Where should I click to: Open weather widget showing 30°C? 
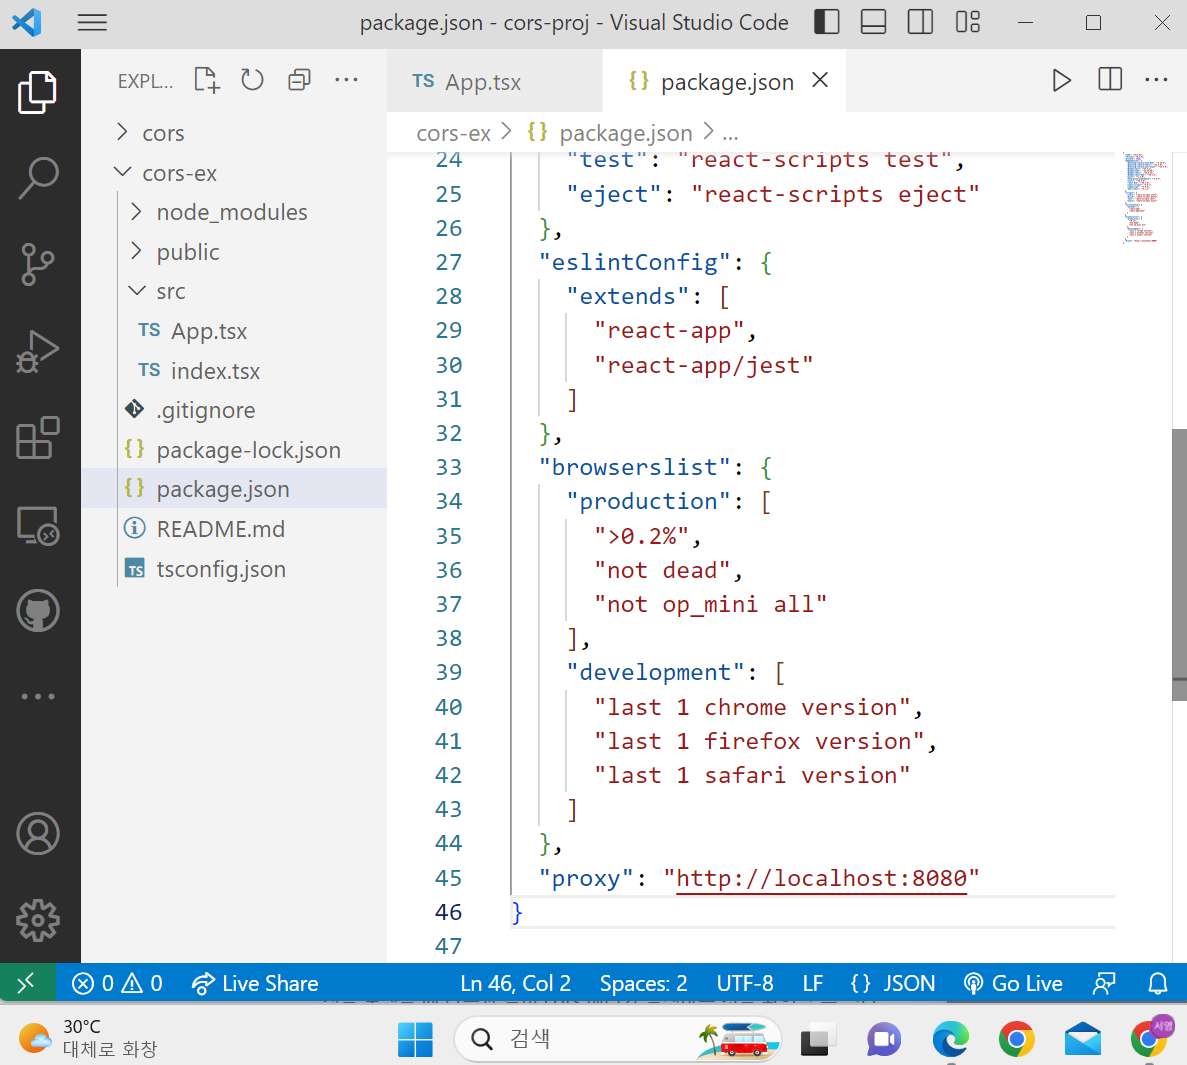click(x=87, y=1039)
